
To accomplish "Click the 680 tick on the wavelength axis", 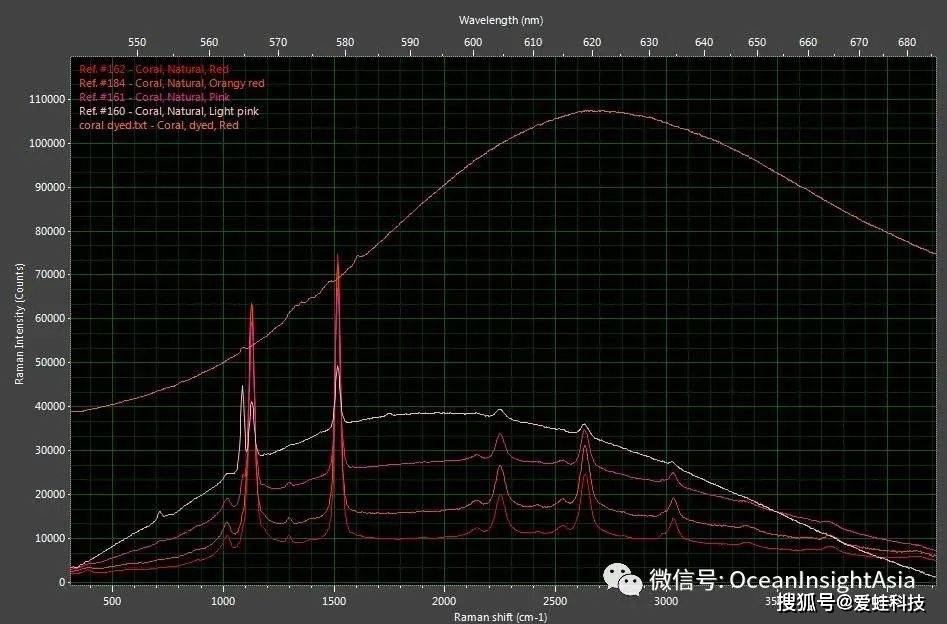I will pos(908,42).
